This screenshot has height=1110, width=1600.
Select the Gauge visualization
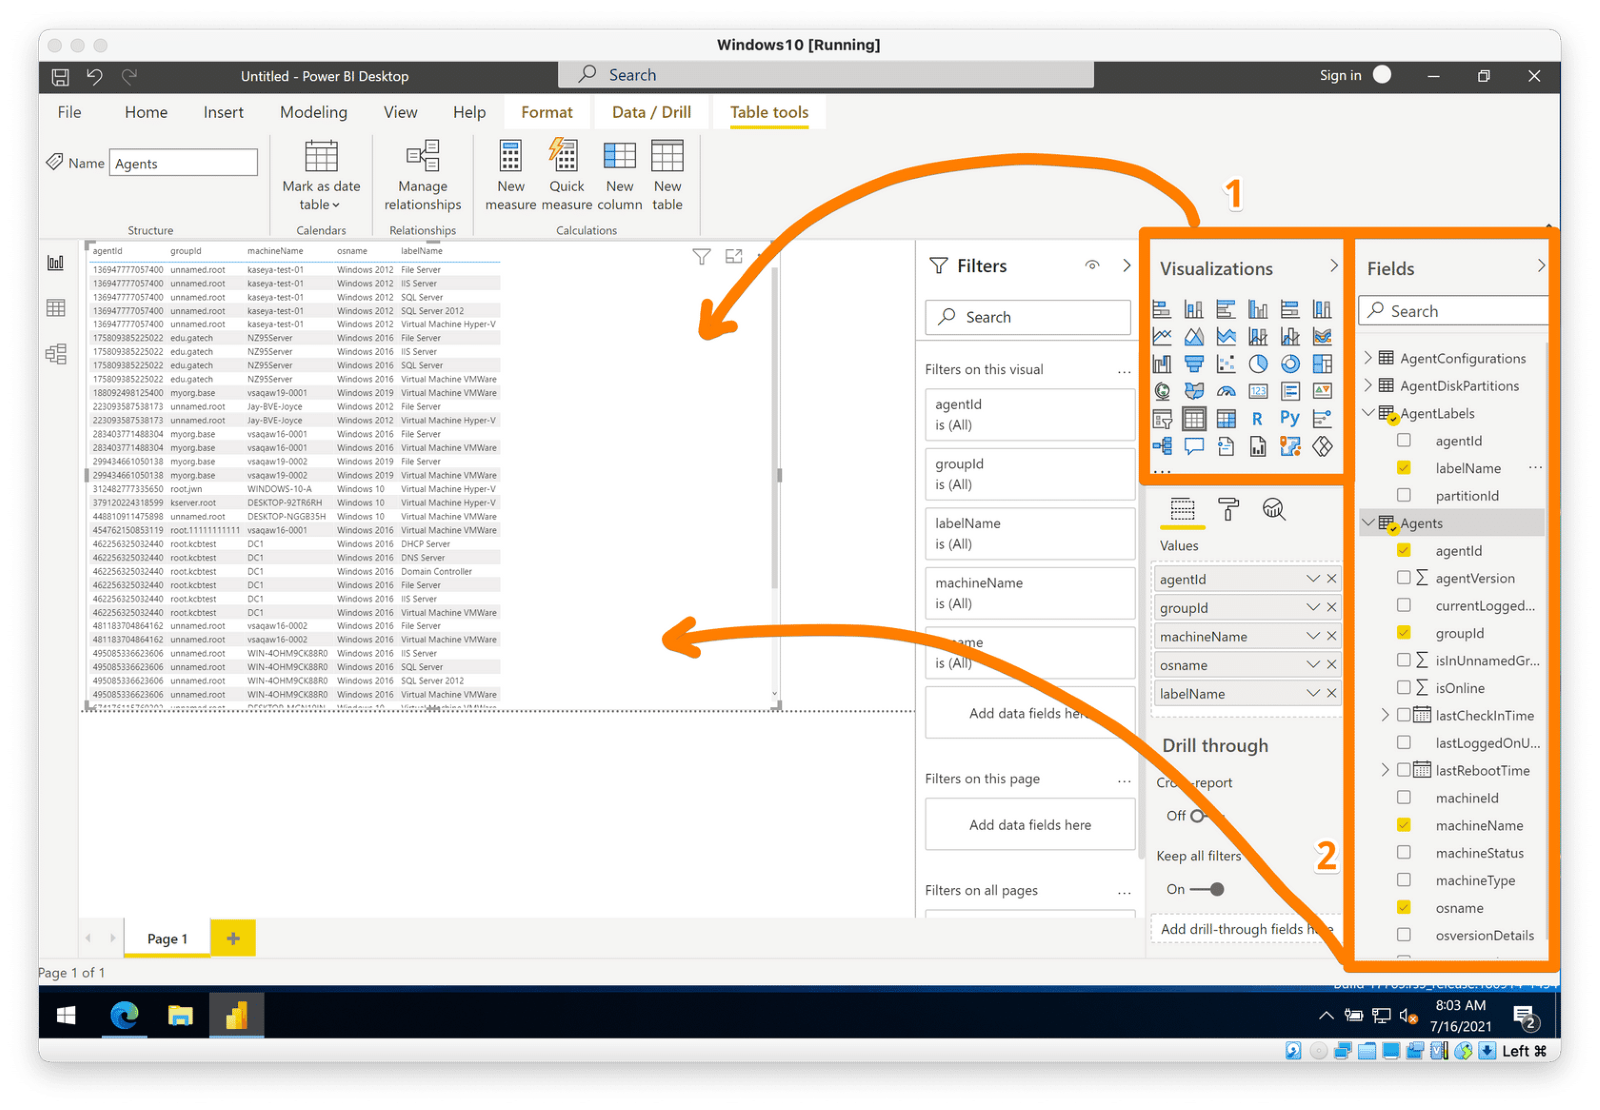click(1226, 391)
